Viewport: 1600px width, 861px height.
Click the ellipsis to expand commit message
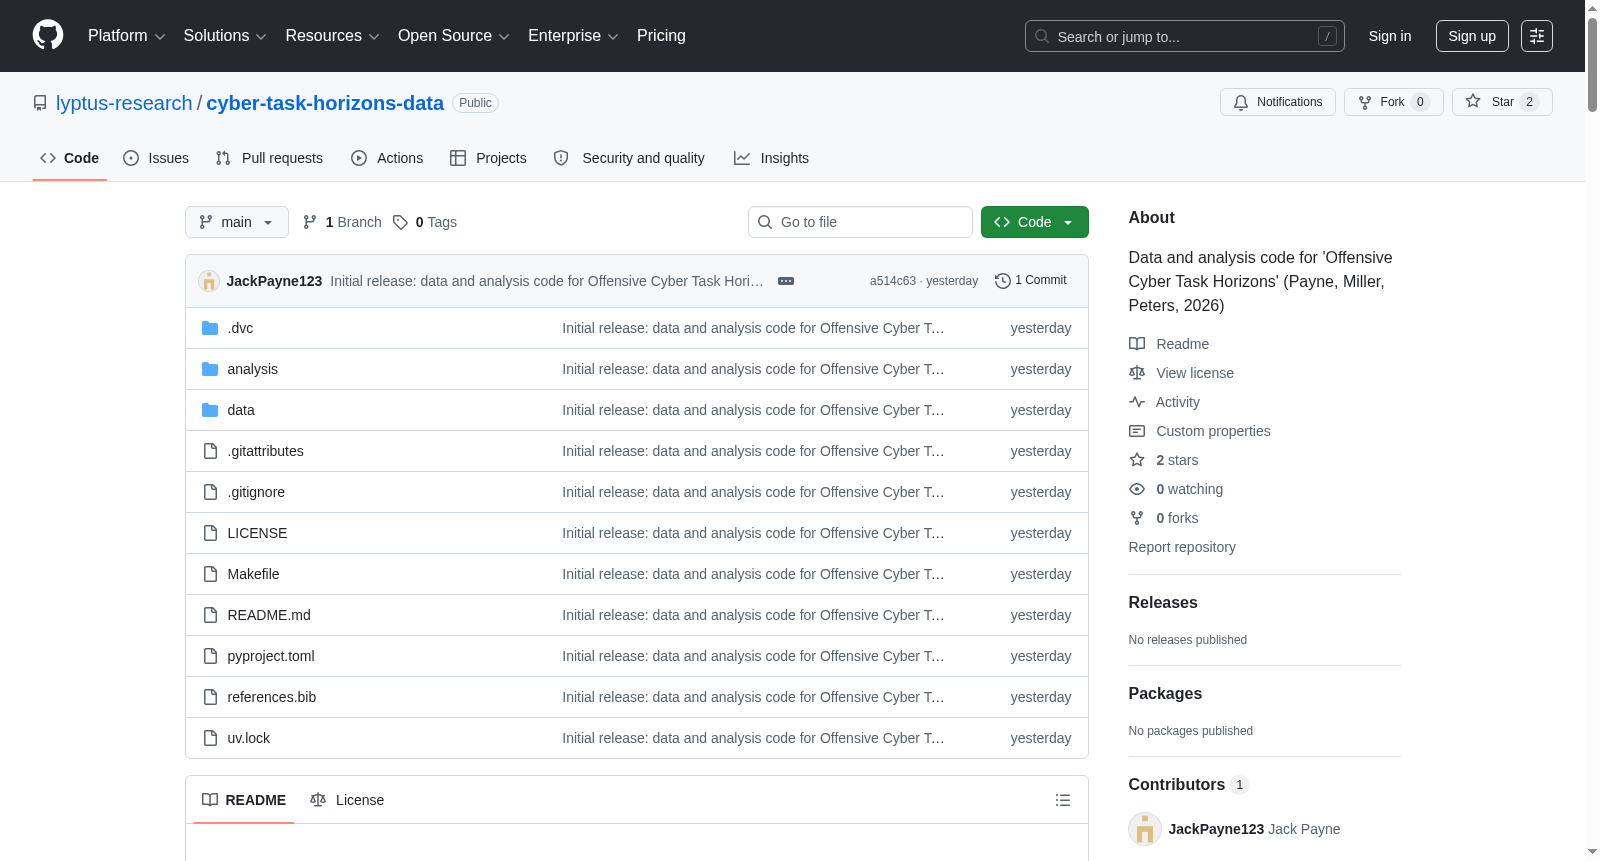pos(786,281)
